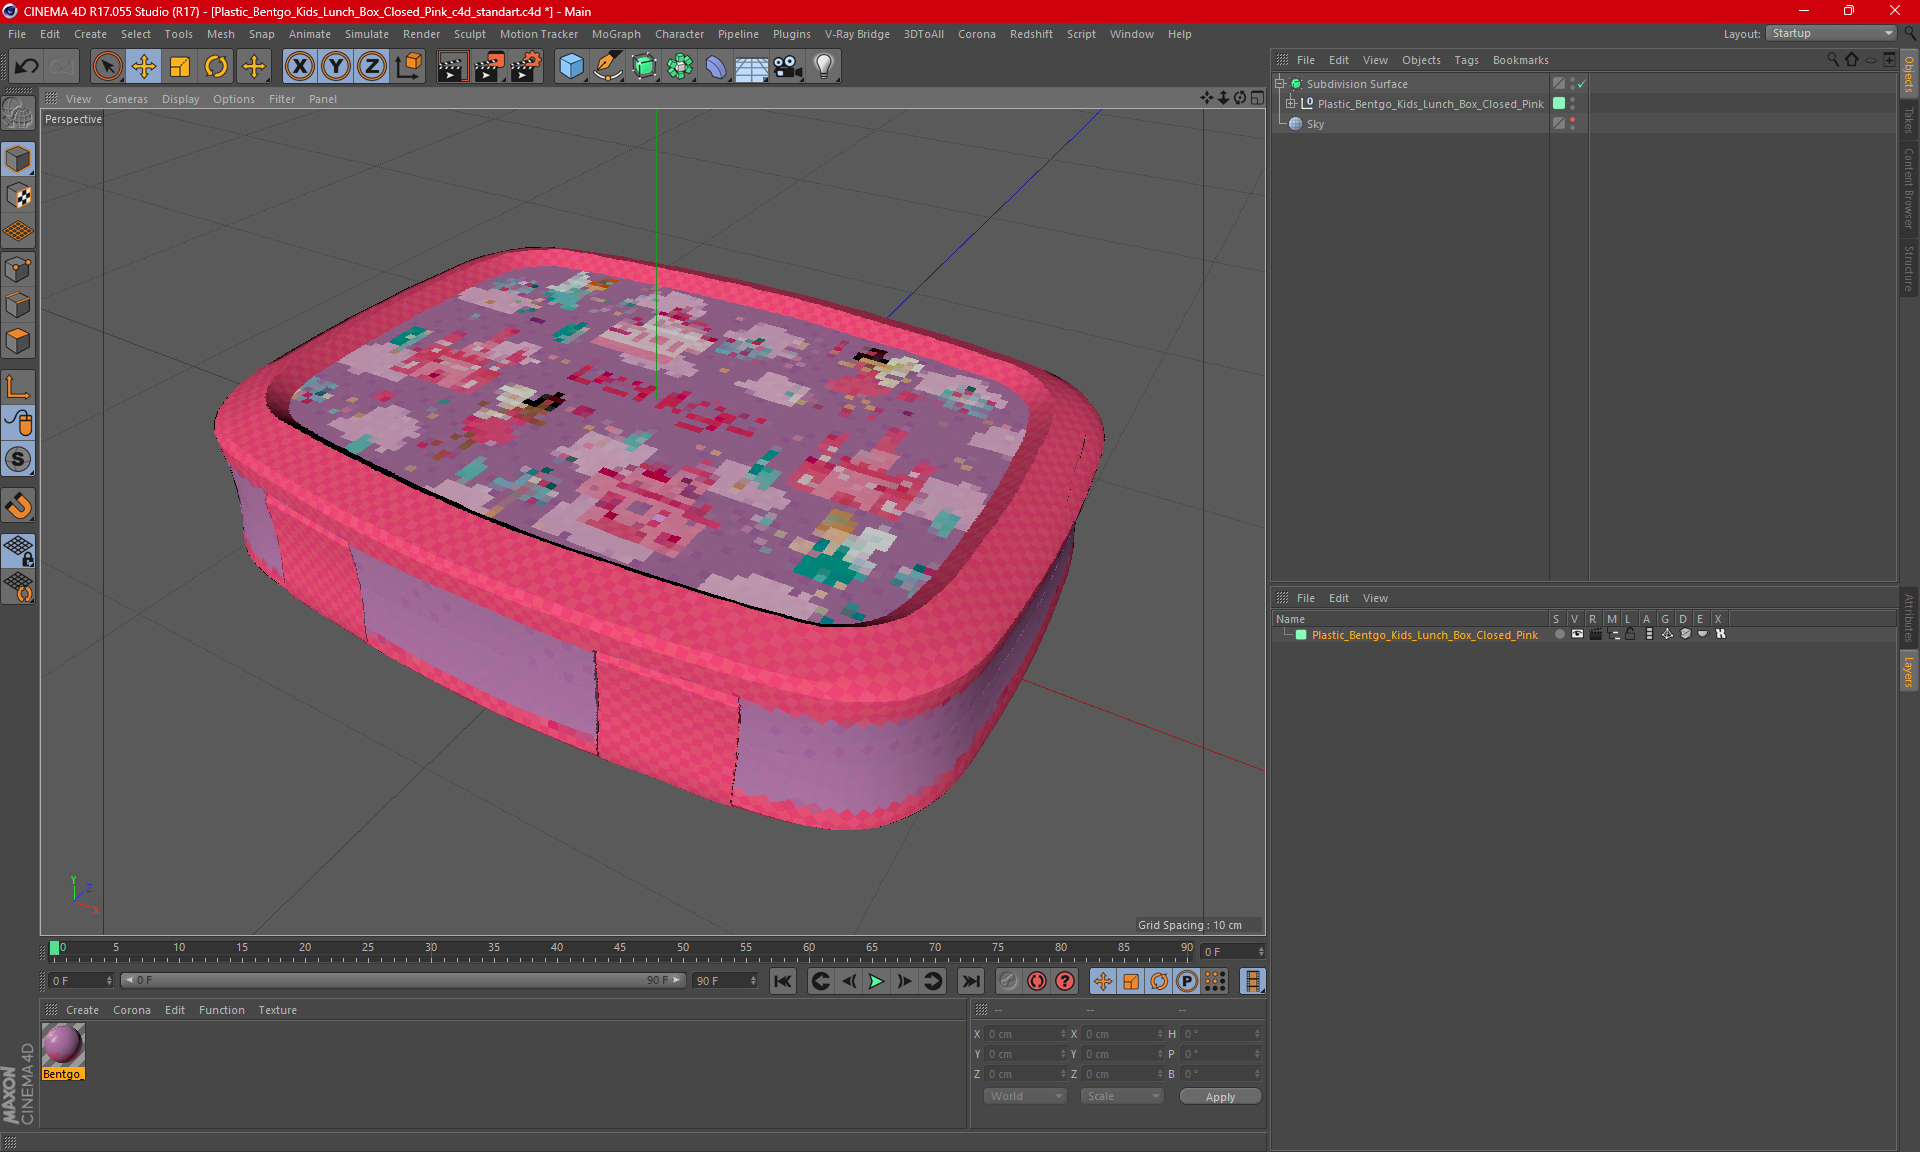Activate the Scale tool in top toolbar

(x=180, y=66)
